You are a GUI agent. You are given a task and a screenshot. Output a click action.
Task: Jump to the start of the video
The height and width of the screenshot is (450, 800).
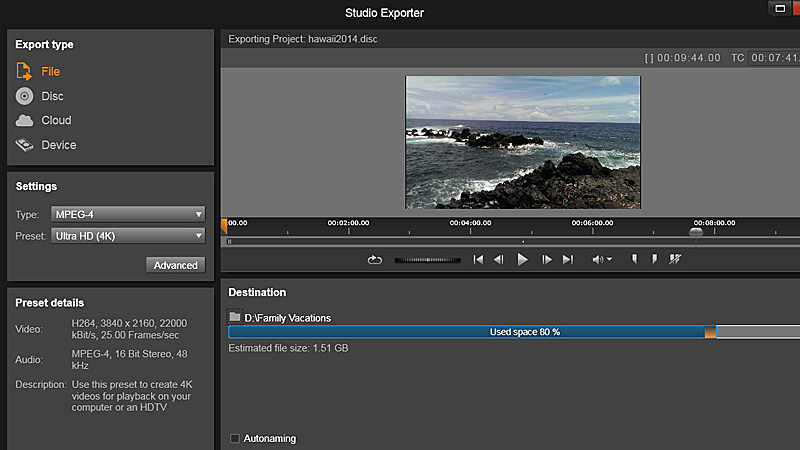[478, 260]
